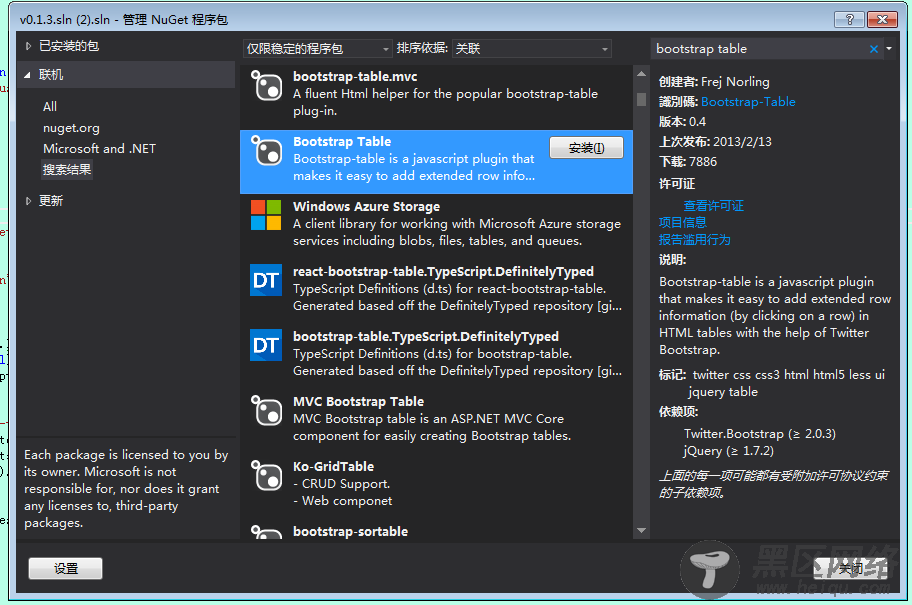
Task: Close the NuGet dialog window
Action: (882, 19)
